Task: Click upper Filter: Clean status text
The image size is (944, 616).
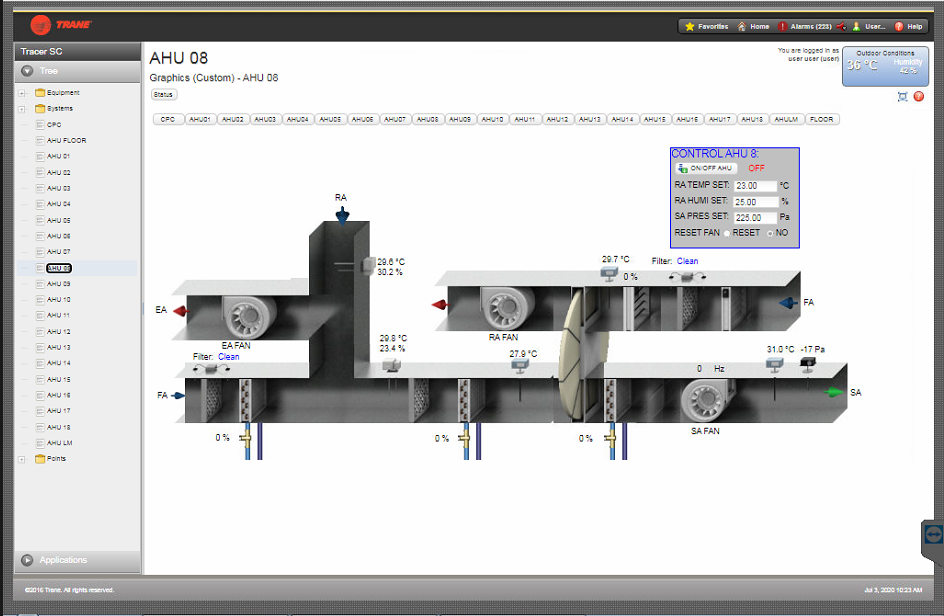Action: click(675, 261)
